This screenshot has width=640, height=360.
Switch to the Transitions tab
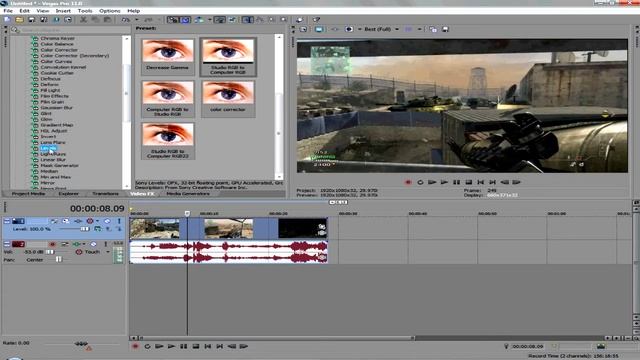[105, 193]
